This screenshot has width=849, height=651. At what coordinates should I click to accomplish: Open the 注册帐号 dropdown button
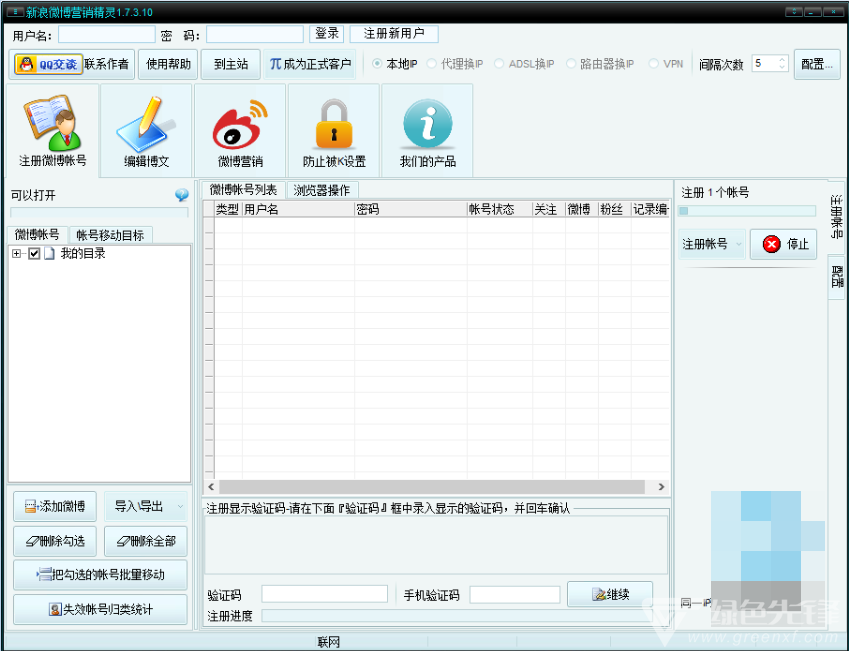click(x=712, y=244)
